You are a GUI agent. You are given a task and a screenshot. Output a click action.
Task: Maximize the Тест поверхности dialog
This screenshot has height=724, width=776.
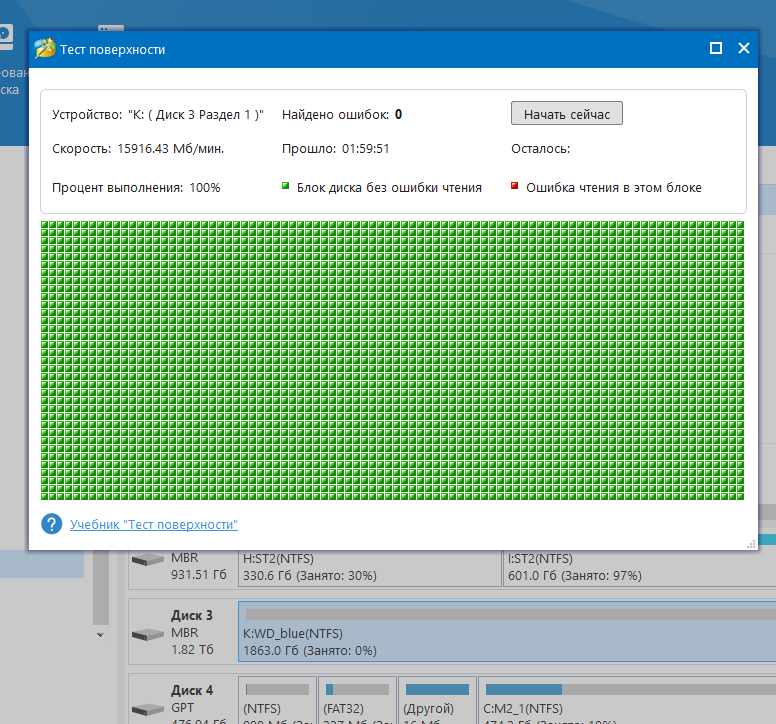715,48
